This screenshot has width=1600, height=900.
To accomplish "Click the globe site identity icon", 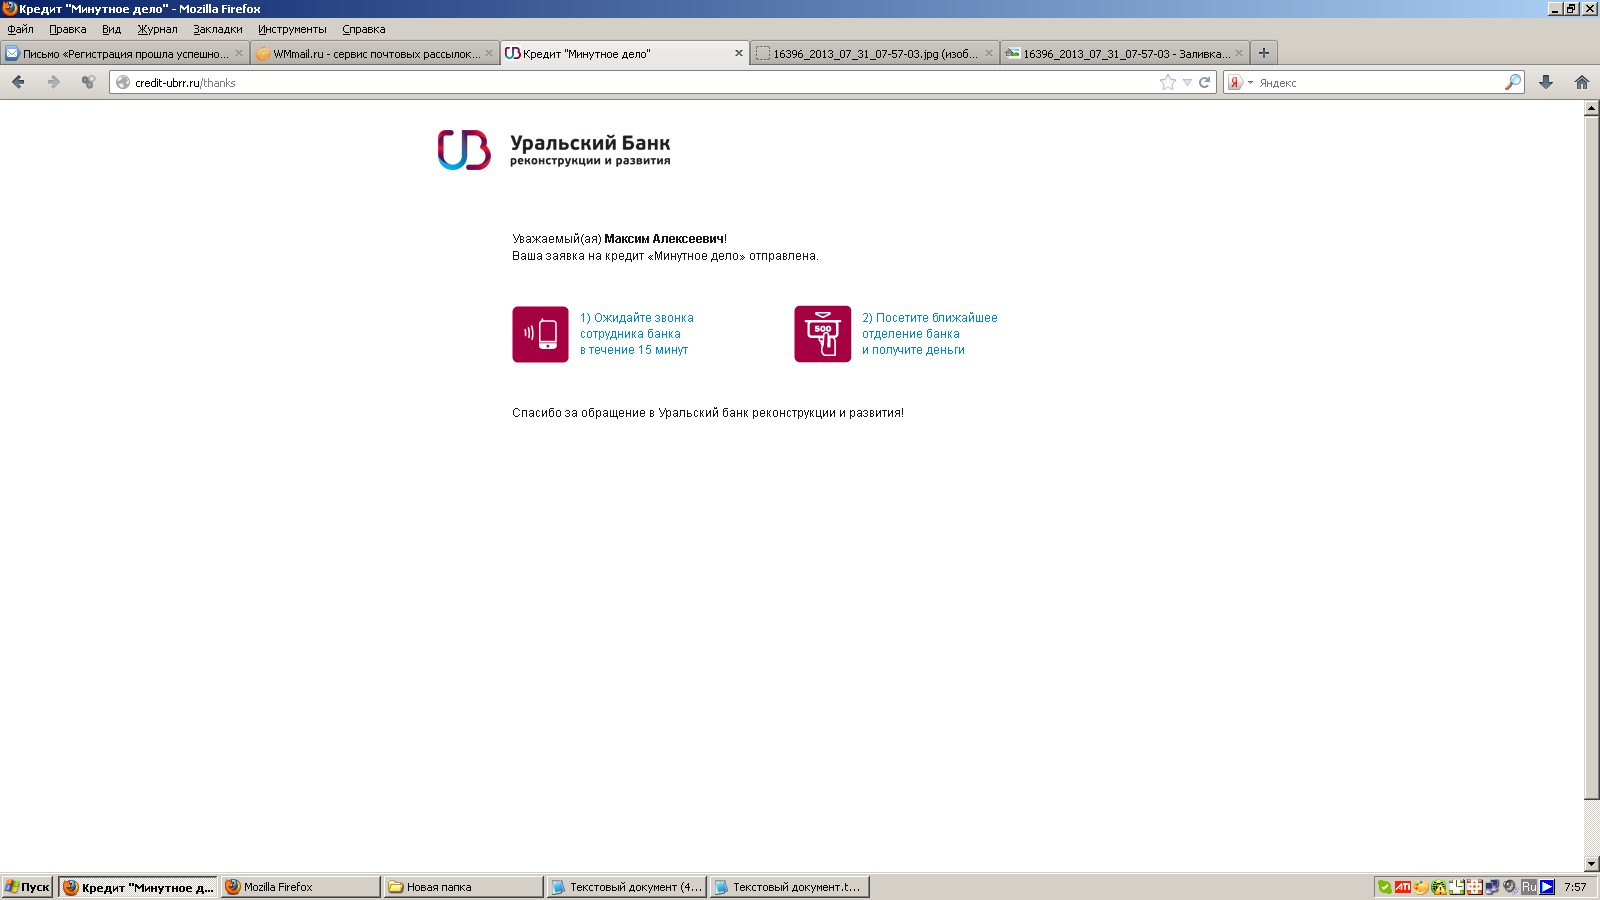I will (x=123, y=82).
